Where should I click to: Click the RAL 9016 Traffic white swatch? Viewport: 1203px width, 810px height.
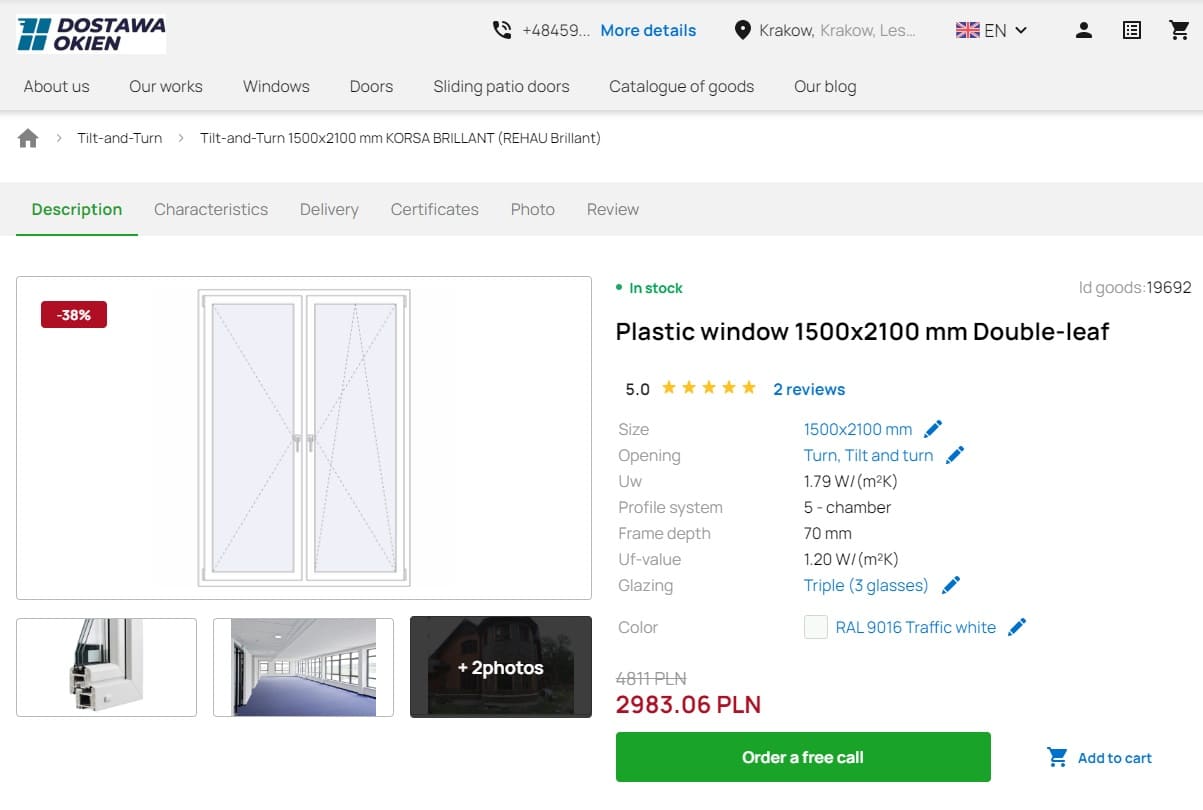pos(815,627)
